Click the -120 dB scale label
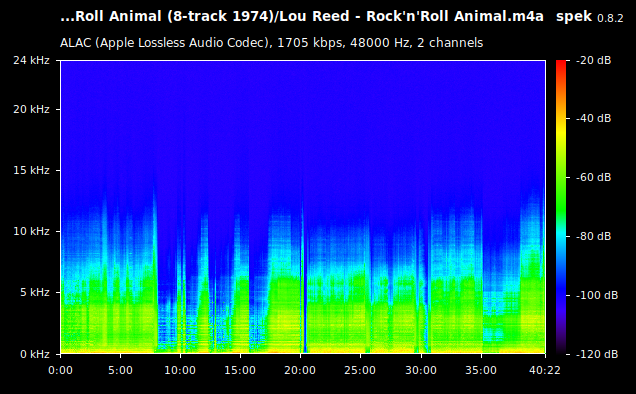Screen dimensions: 636x394 click(597, 354)
